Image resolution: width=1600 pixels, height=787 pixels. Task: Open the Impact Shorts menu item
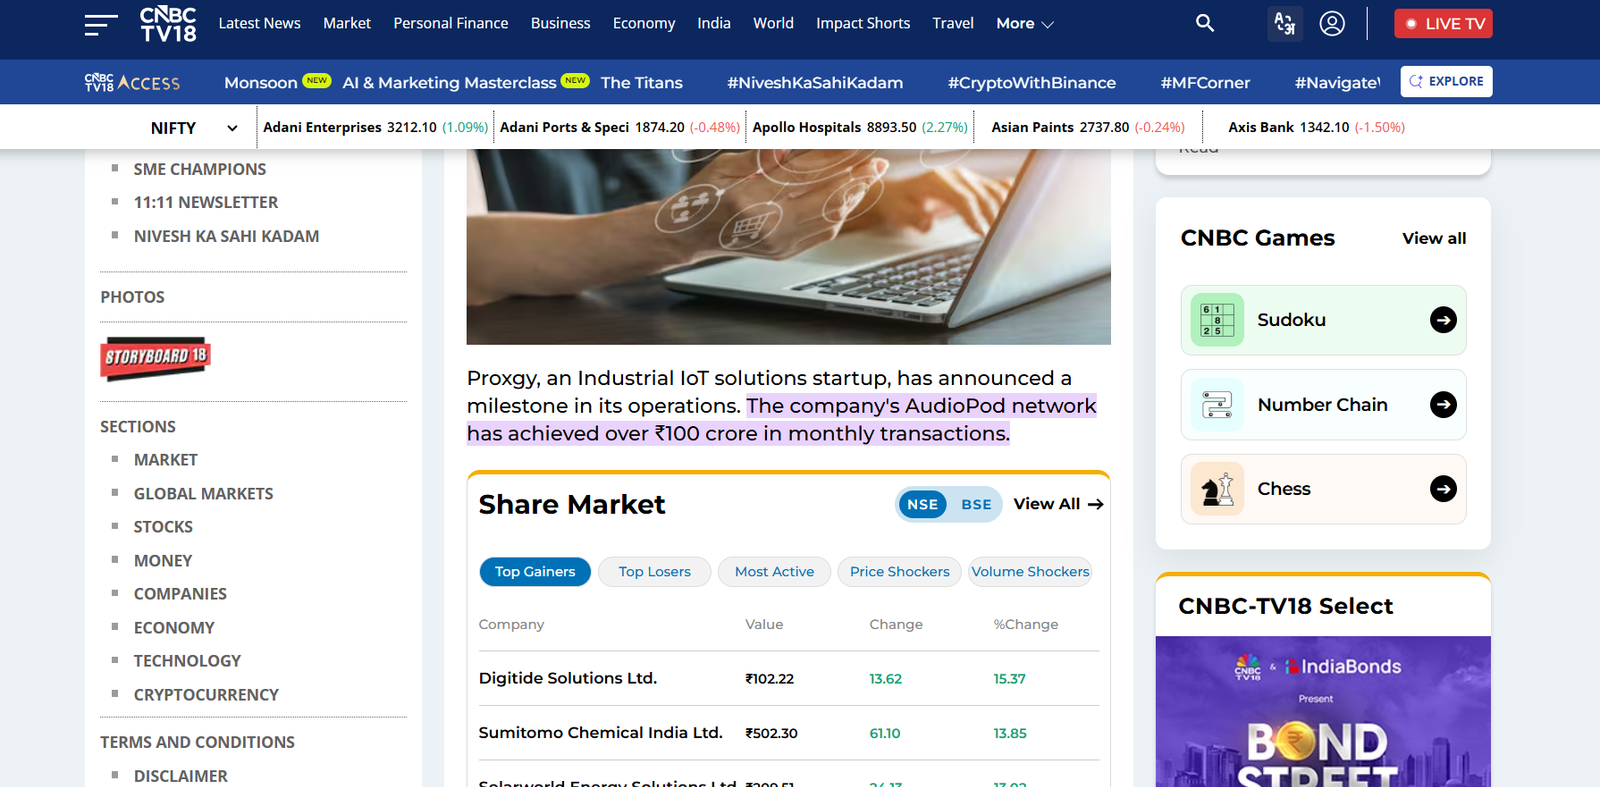pyautogui.click(x=863, y=23)
